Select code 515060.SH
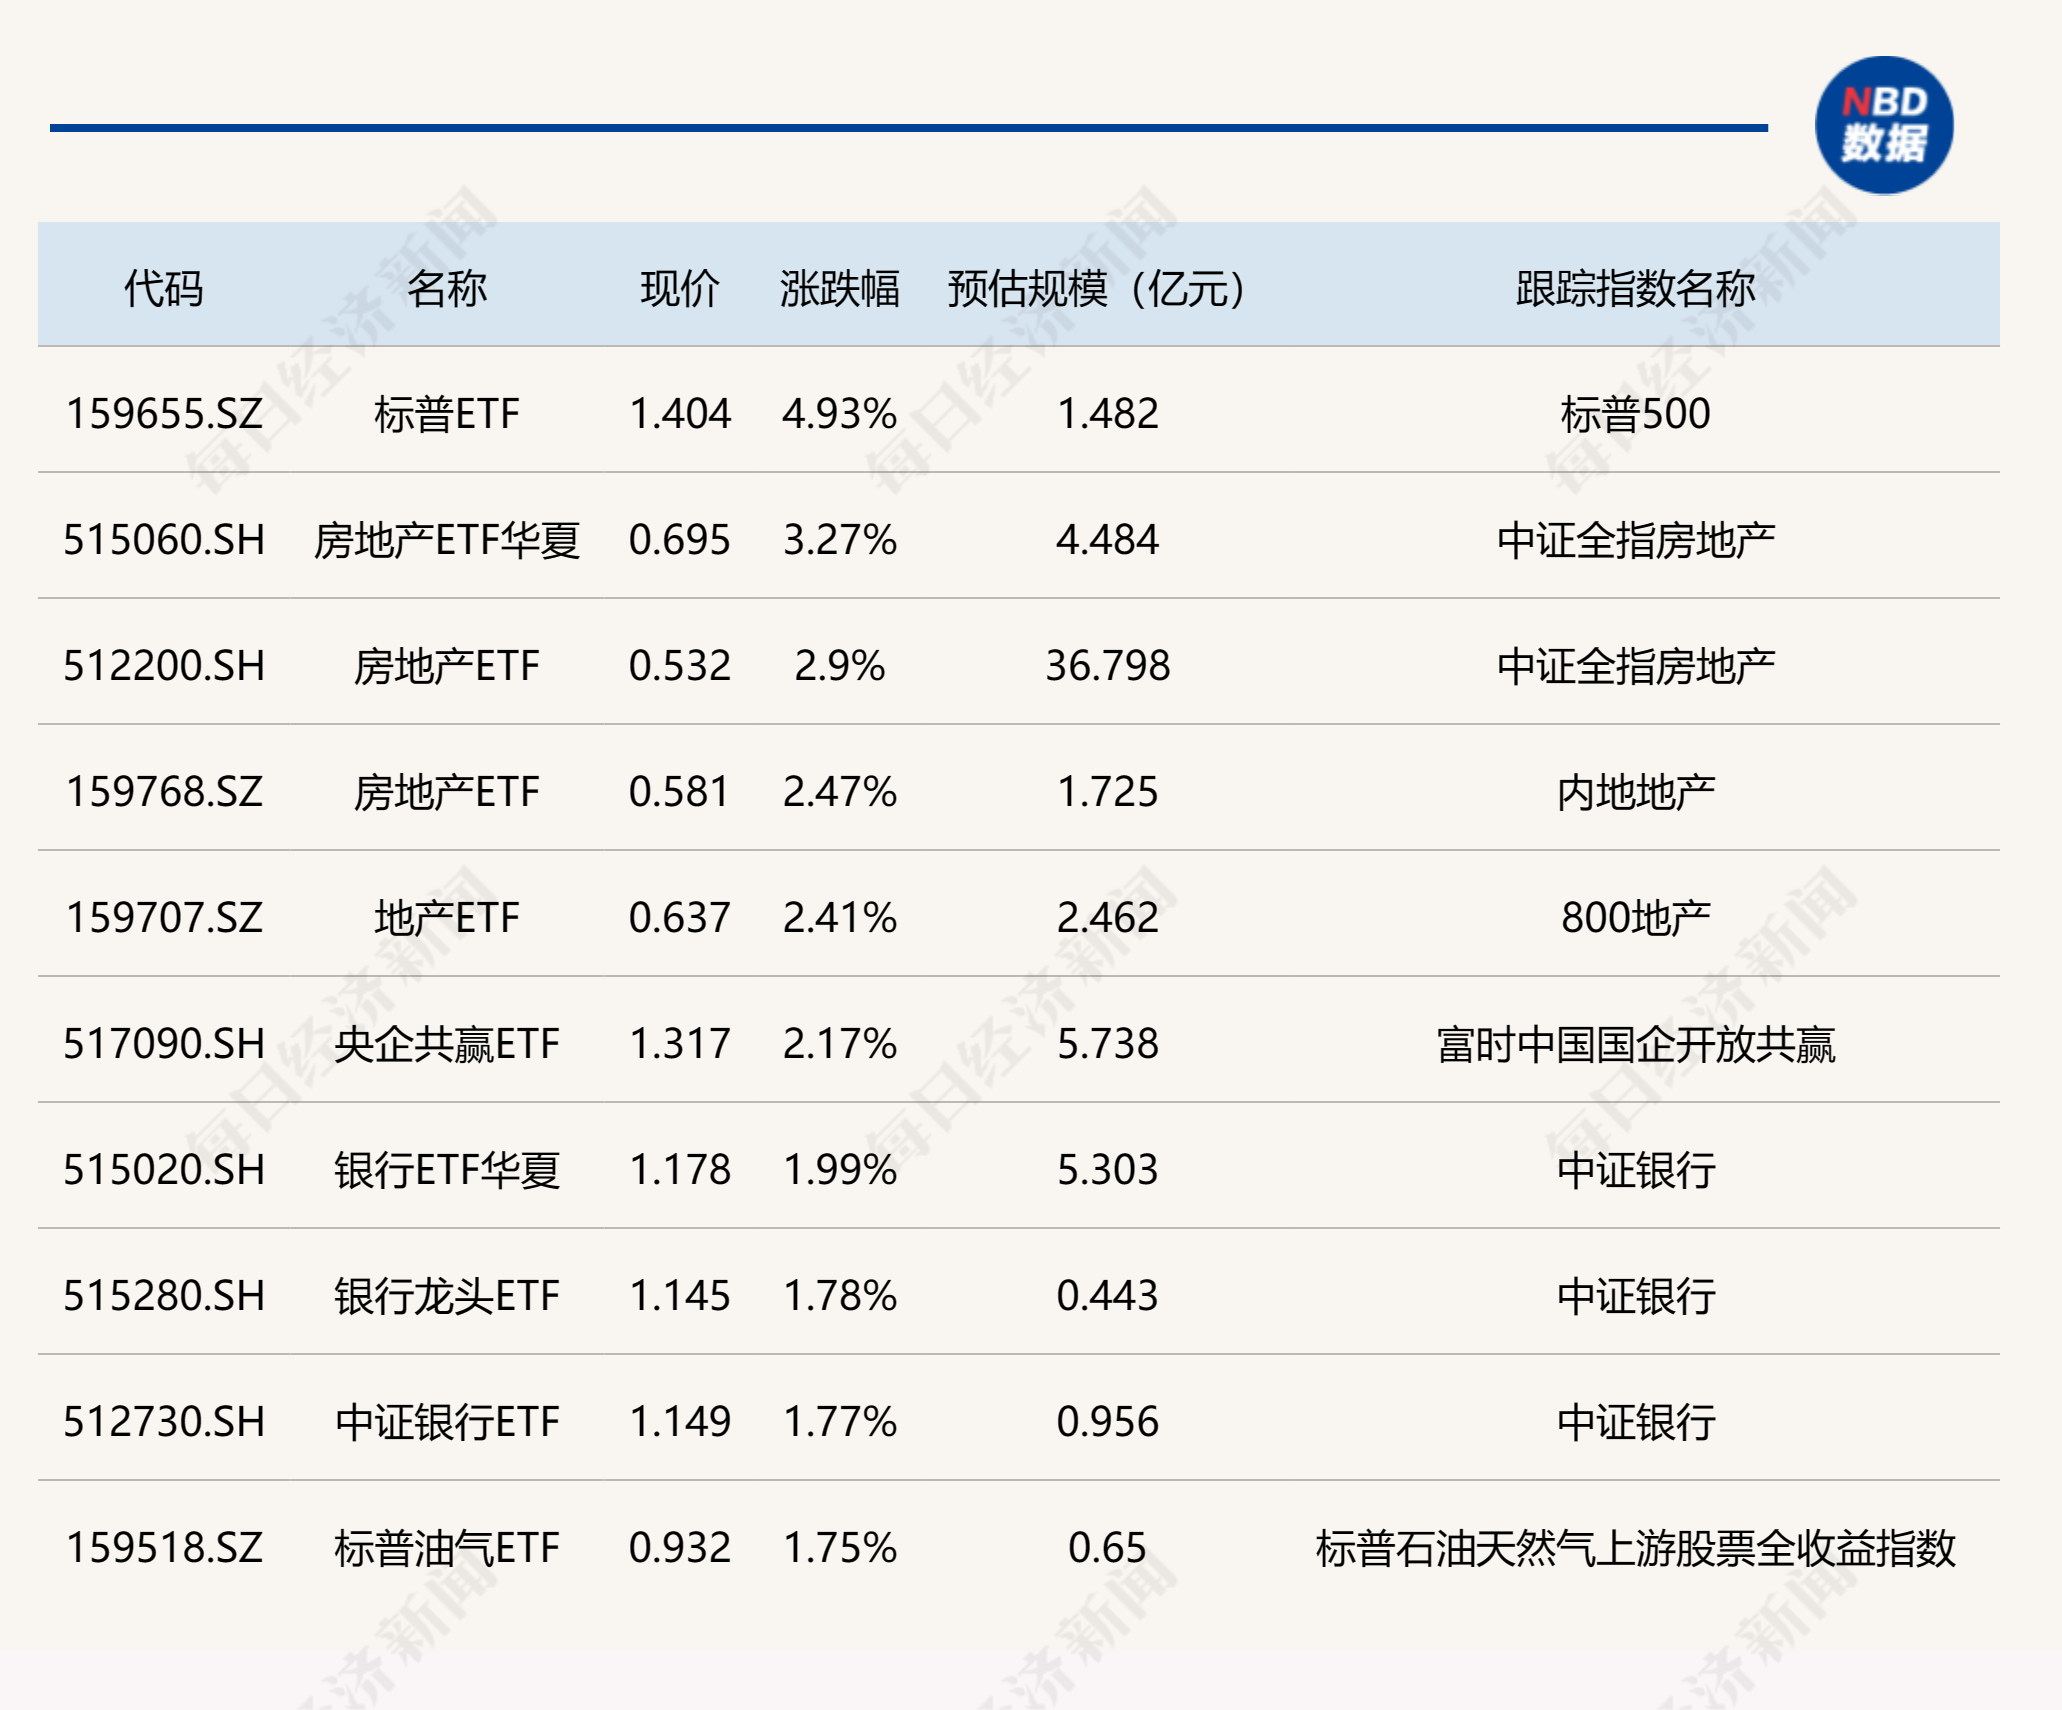This screenshot has width=2062, height=1710. (164, 540)
